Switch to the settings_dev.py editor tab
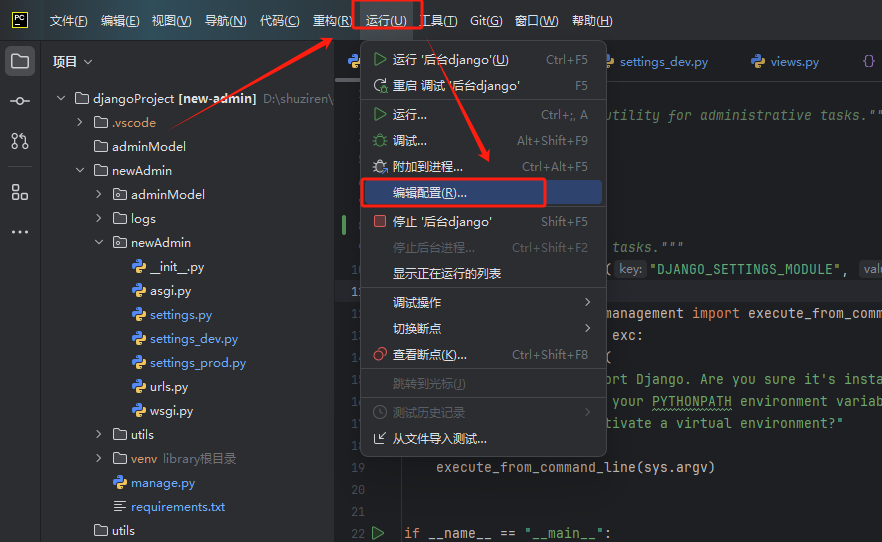Image resolution: width=882 pixels, height=542 pixels. tap(663, 62)
